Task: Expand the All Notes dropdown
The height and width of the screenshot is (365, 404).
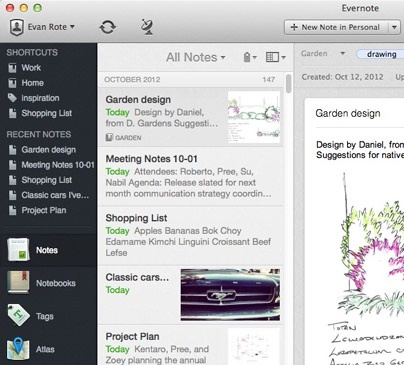Action: click(196, 57)
